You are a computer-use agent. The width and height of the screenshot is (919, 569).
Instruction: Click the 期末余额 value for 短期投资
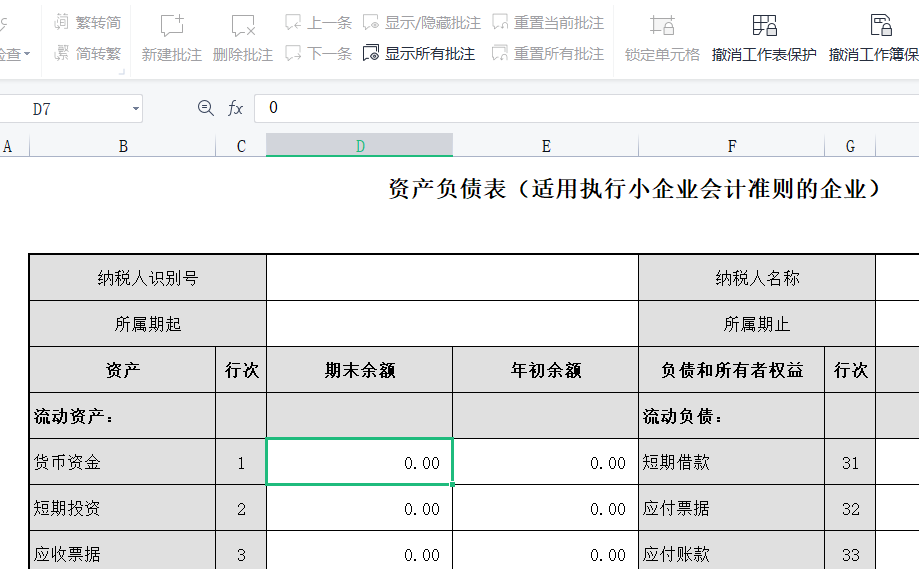click(x=359, y=508)
